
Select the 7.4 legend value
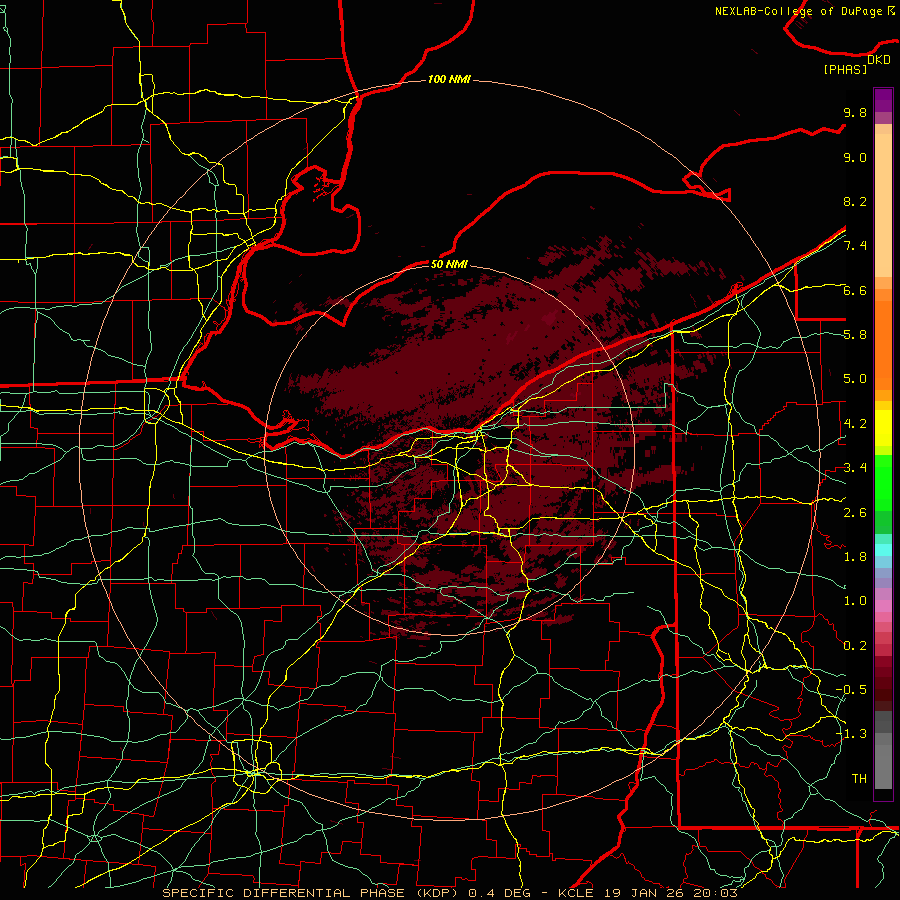855,246
